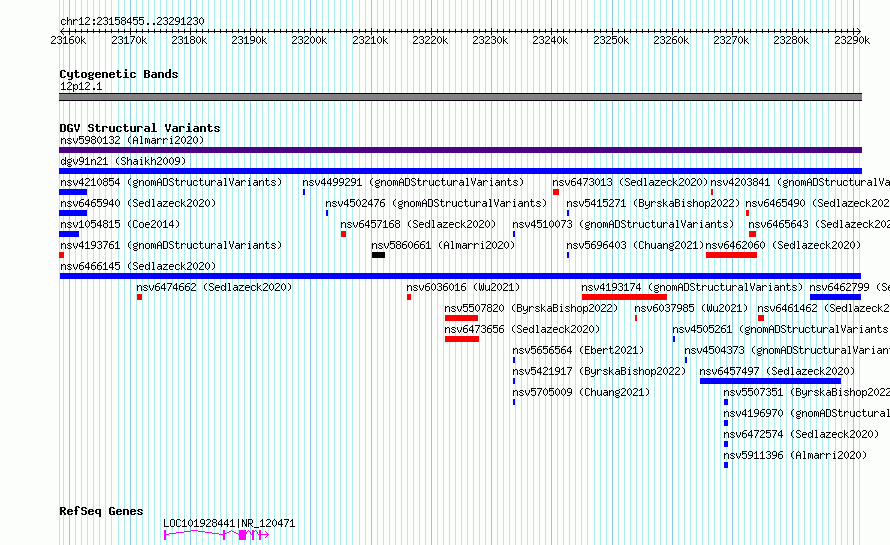Open the nsv4203841 variant label

click(800, 182)
